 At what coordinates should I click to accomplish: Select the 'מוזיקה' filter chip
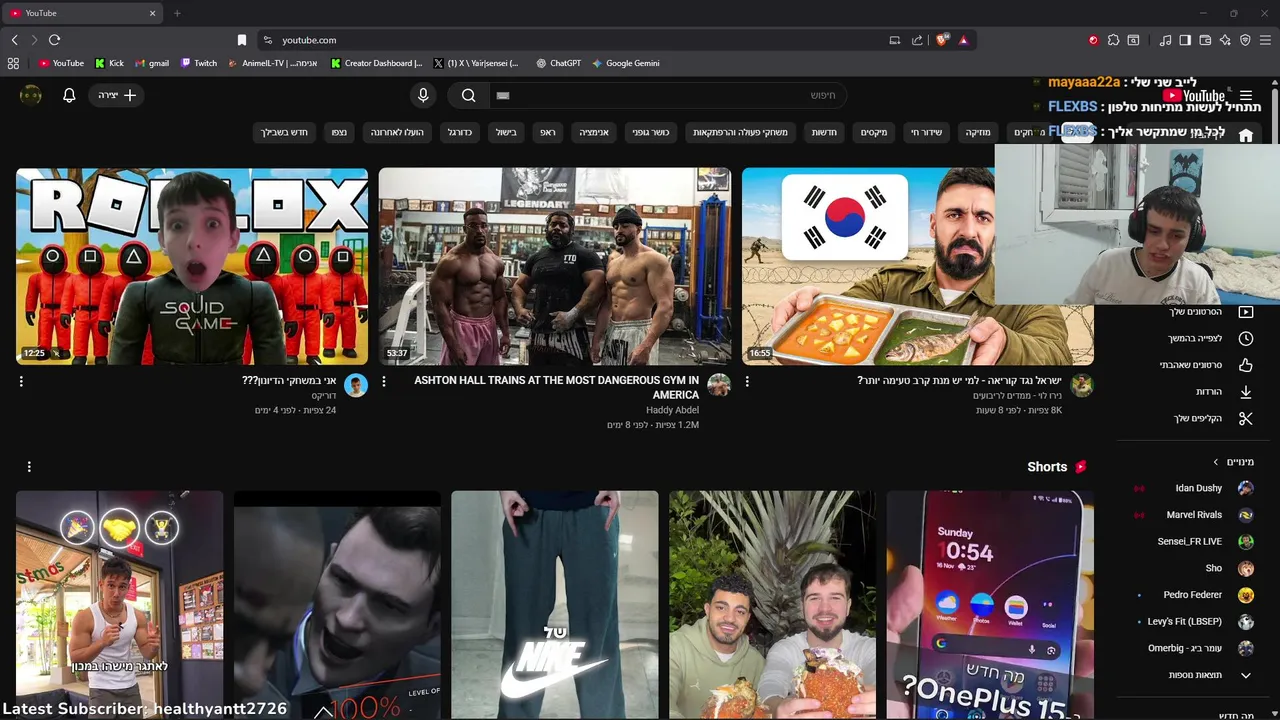click(x=977, y=132)
